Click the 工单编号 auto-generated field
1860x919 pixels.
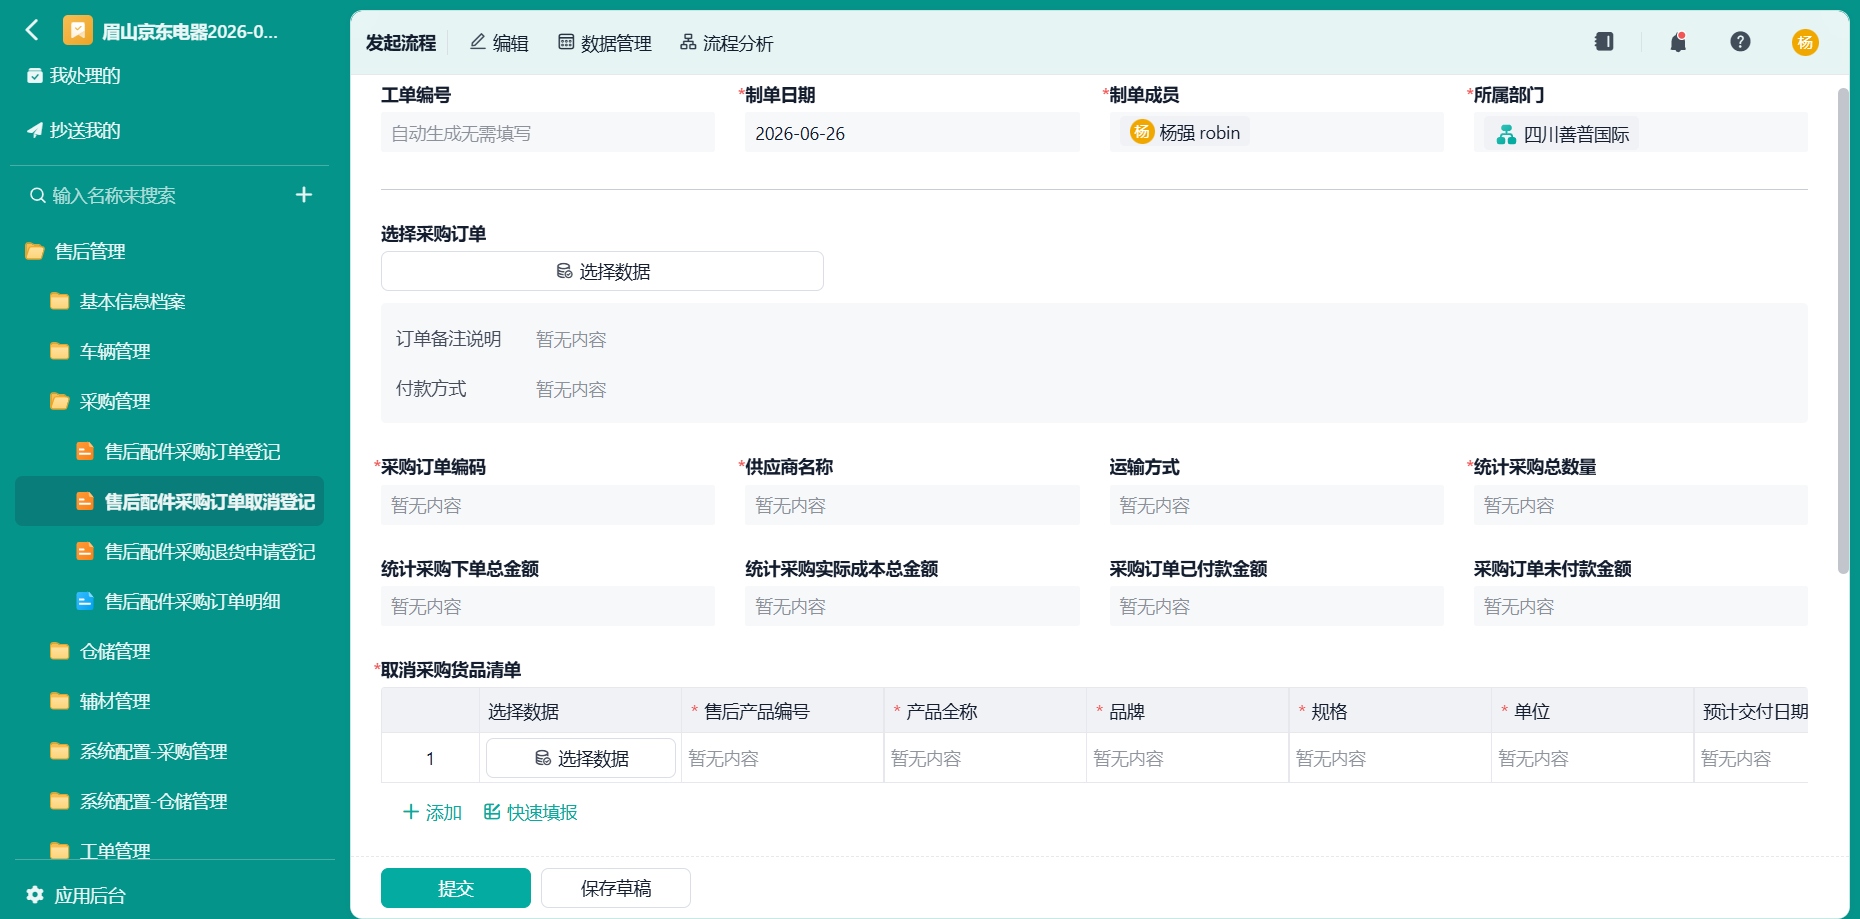tap(548, 133)
